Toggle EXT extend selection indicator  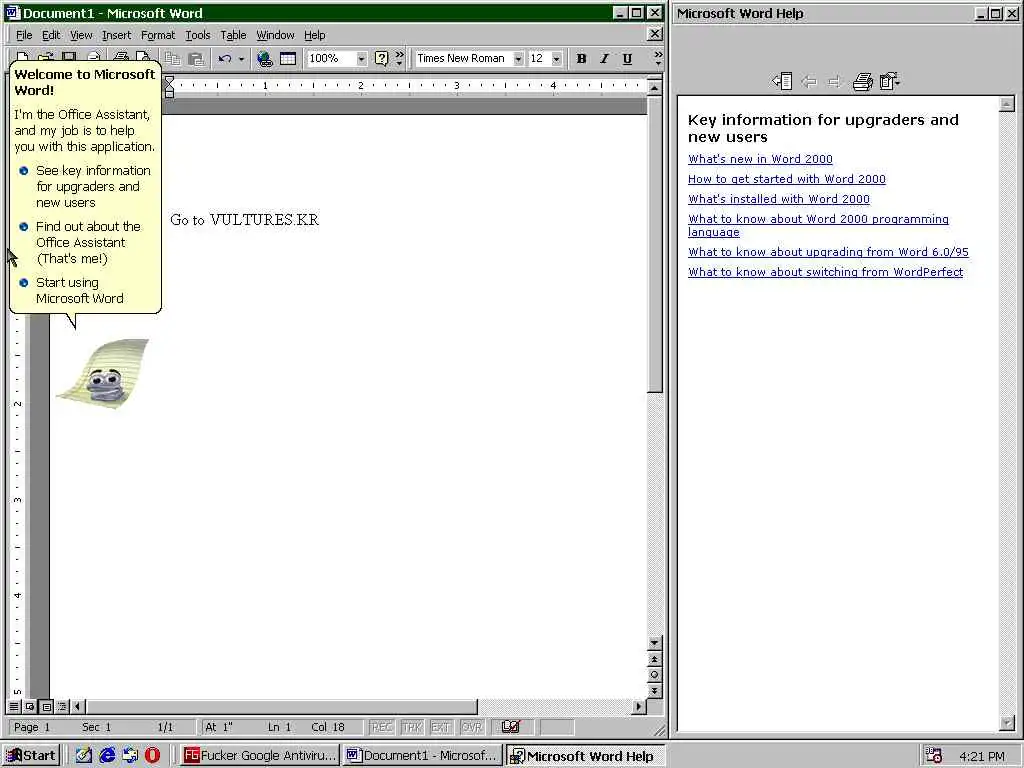(440, 727)
